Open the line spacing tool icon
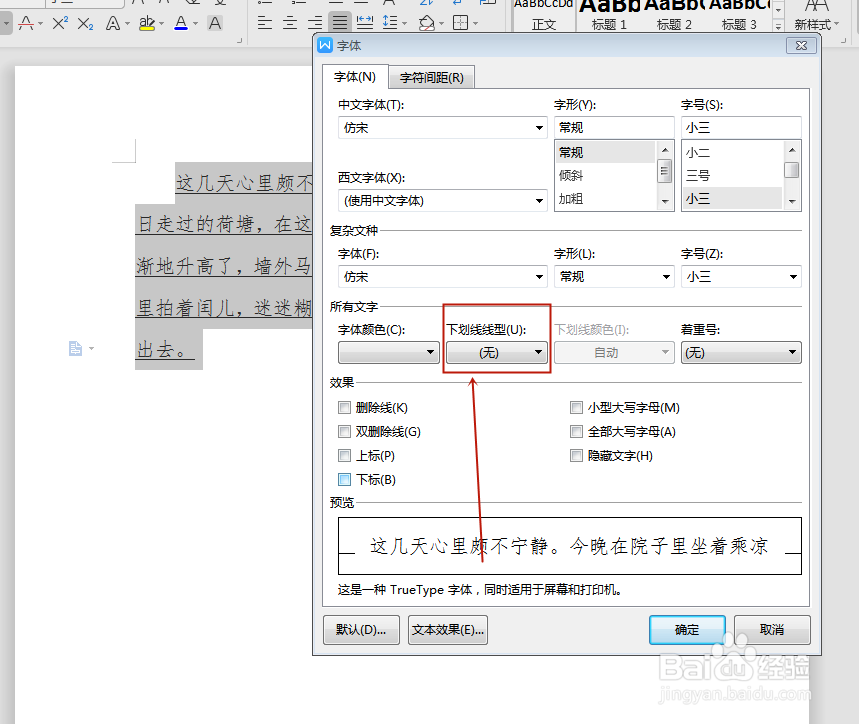 click(x=388, y=22)
